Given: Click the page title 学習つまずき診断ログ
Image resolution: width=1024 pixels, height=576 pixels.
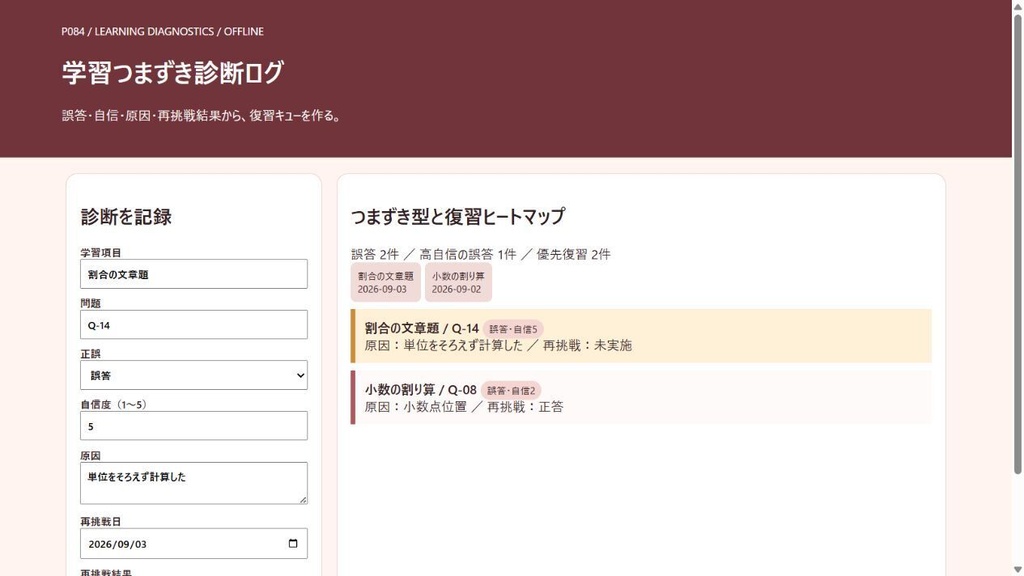Looking at the screenshot, I should (172, 72).
